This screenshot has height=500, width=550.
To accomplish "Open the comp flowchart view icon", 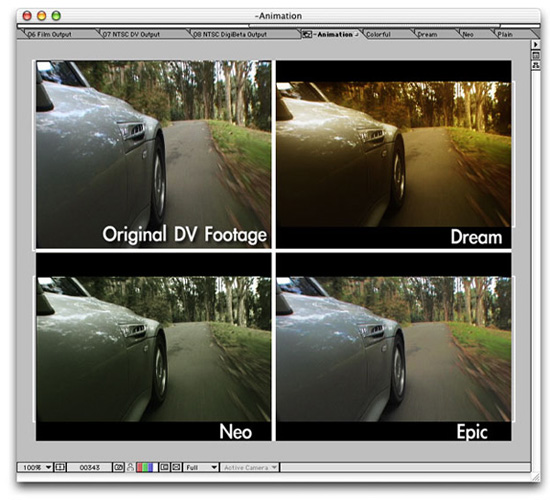I will point(535,65).
